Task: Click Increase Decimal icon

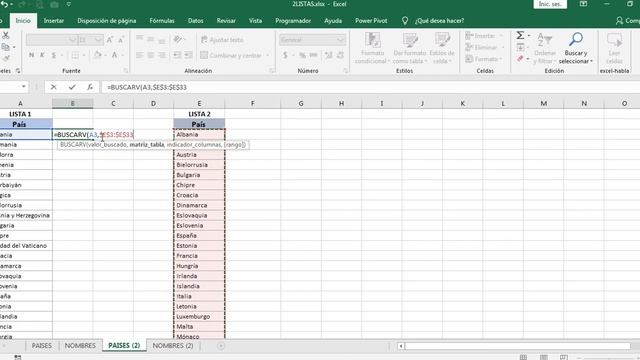Action: (x=329, y=55)
